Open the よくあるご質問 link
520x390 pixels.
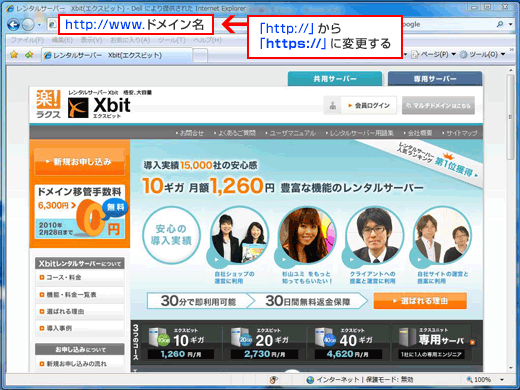pos(235,133)
